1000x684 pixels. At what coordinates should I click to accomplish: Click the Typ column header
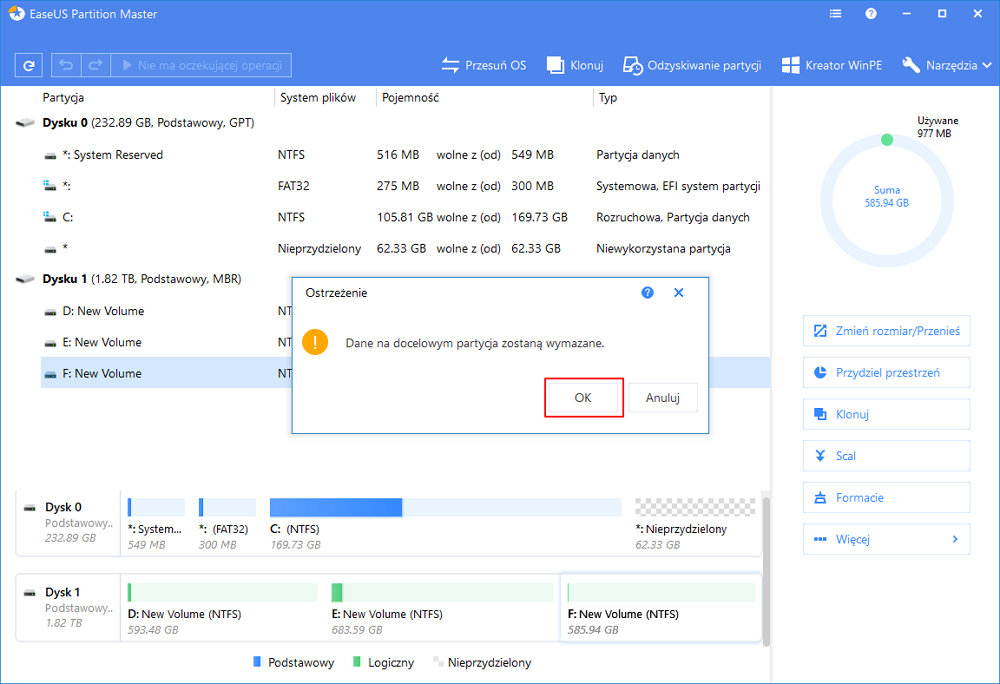pyautogui.click(x=608, y=98)
